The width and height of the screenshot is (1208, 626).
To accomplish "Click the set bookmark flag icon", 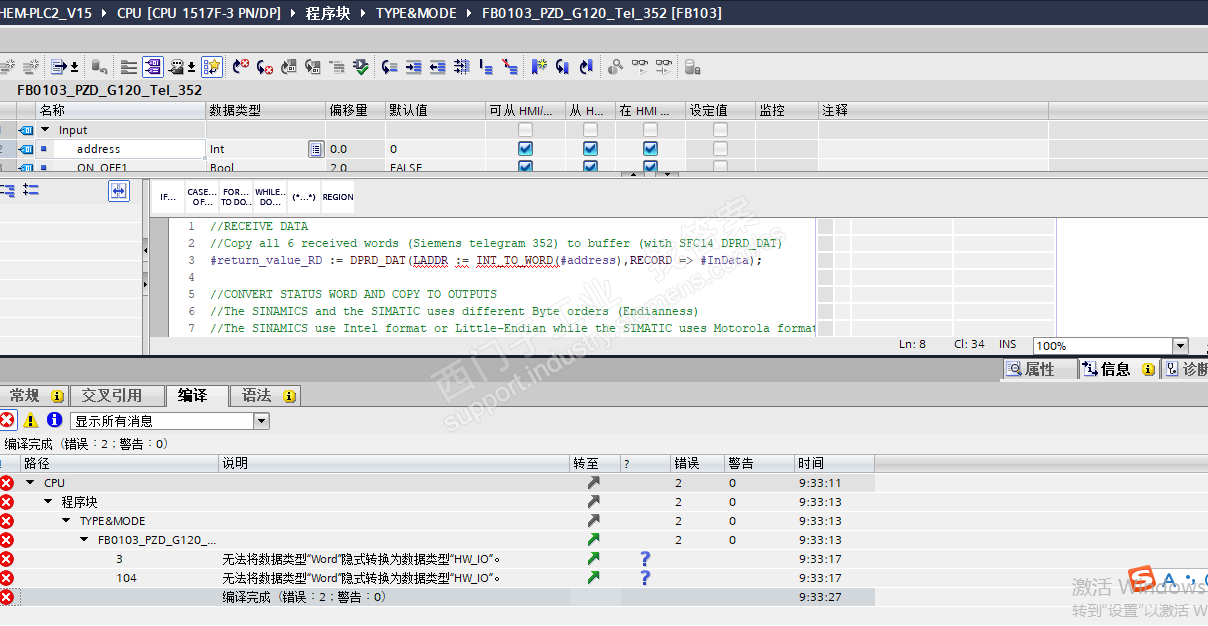I will pyautogui.click(x=539, y=67).
